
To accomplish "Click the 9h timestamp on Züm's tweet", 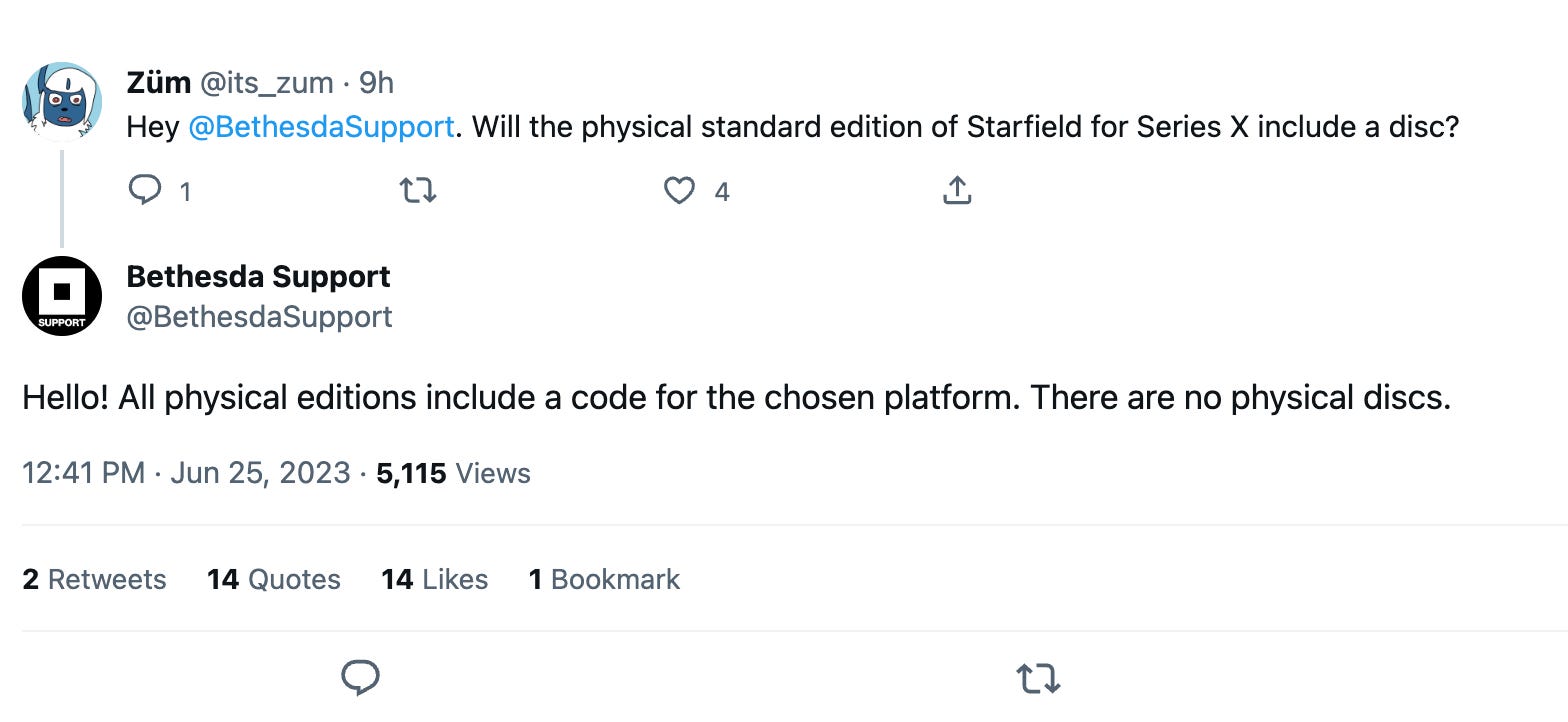I will pos(376,82).
